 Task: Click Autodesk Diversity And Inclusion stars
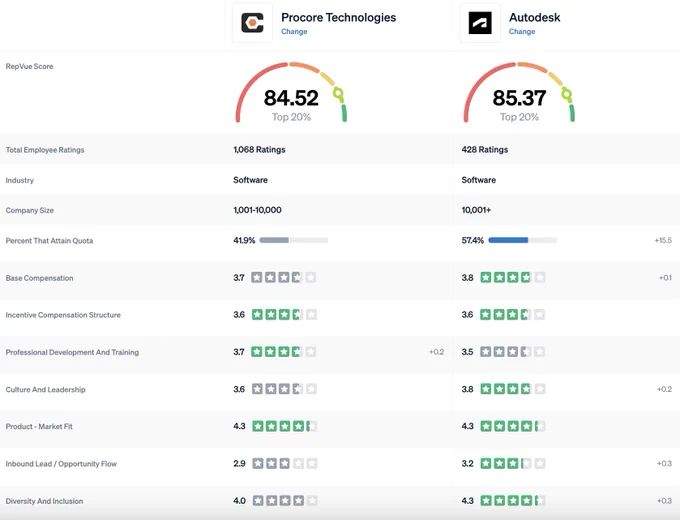(x=513, y=501)
